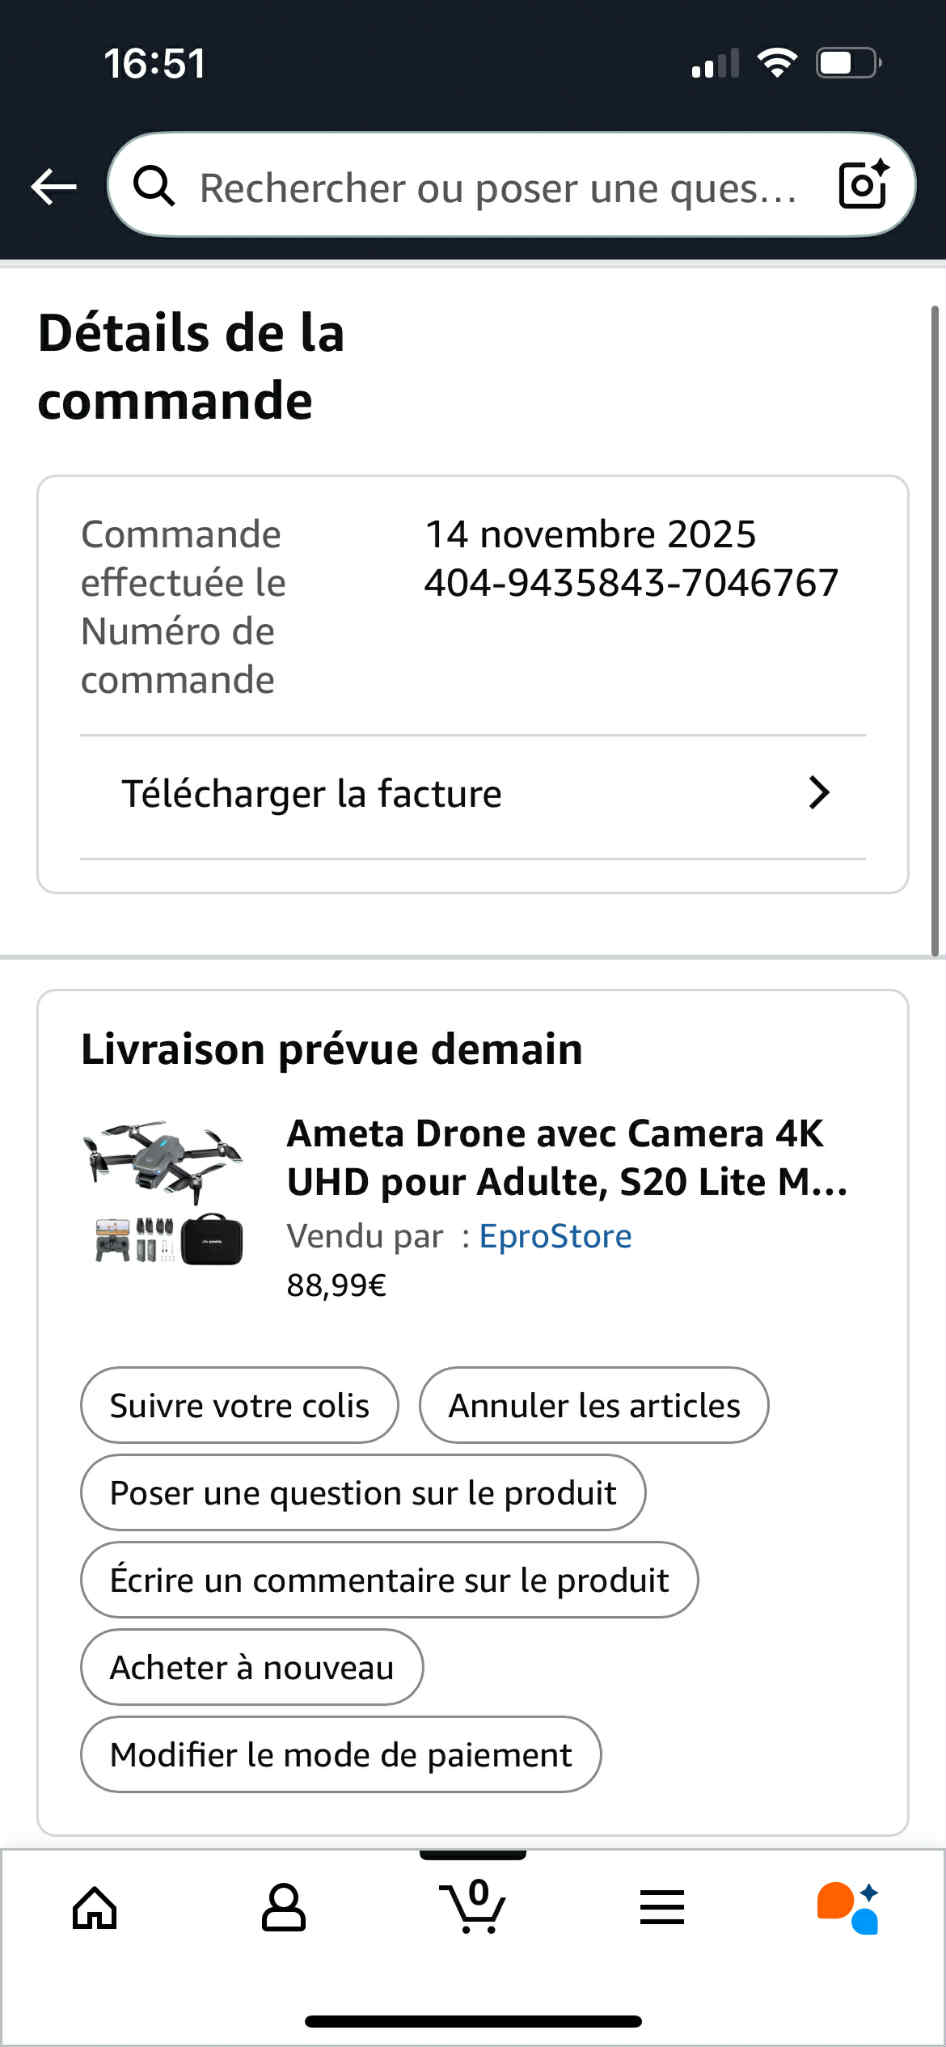Choose Modifier le mode de paiement
This screenshot has height=2047, width=946.
341,1754
